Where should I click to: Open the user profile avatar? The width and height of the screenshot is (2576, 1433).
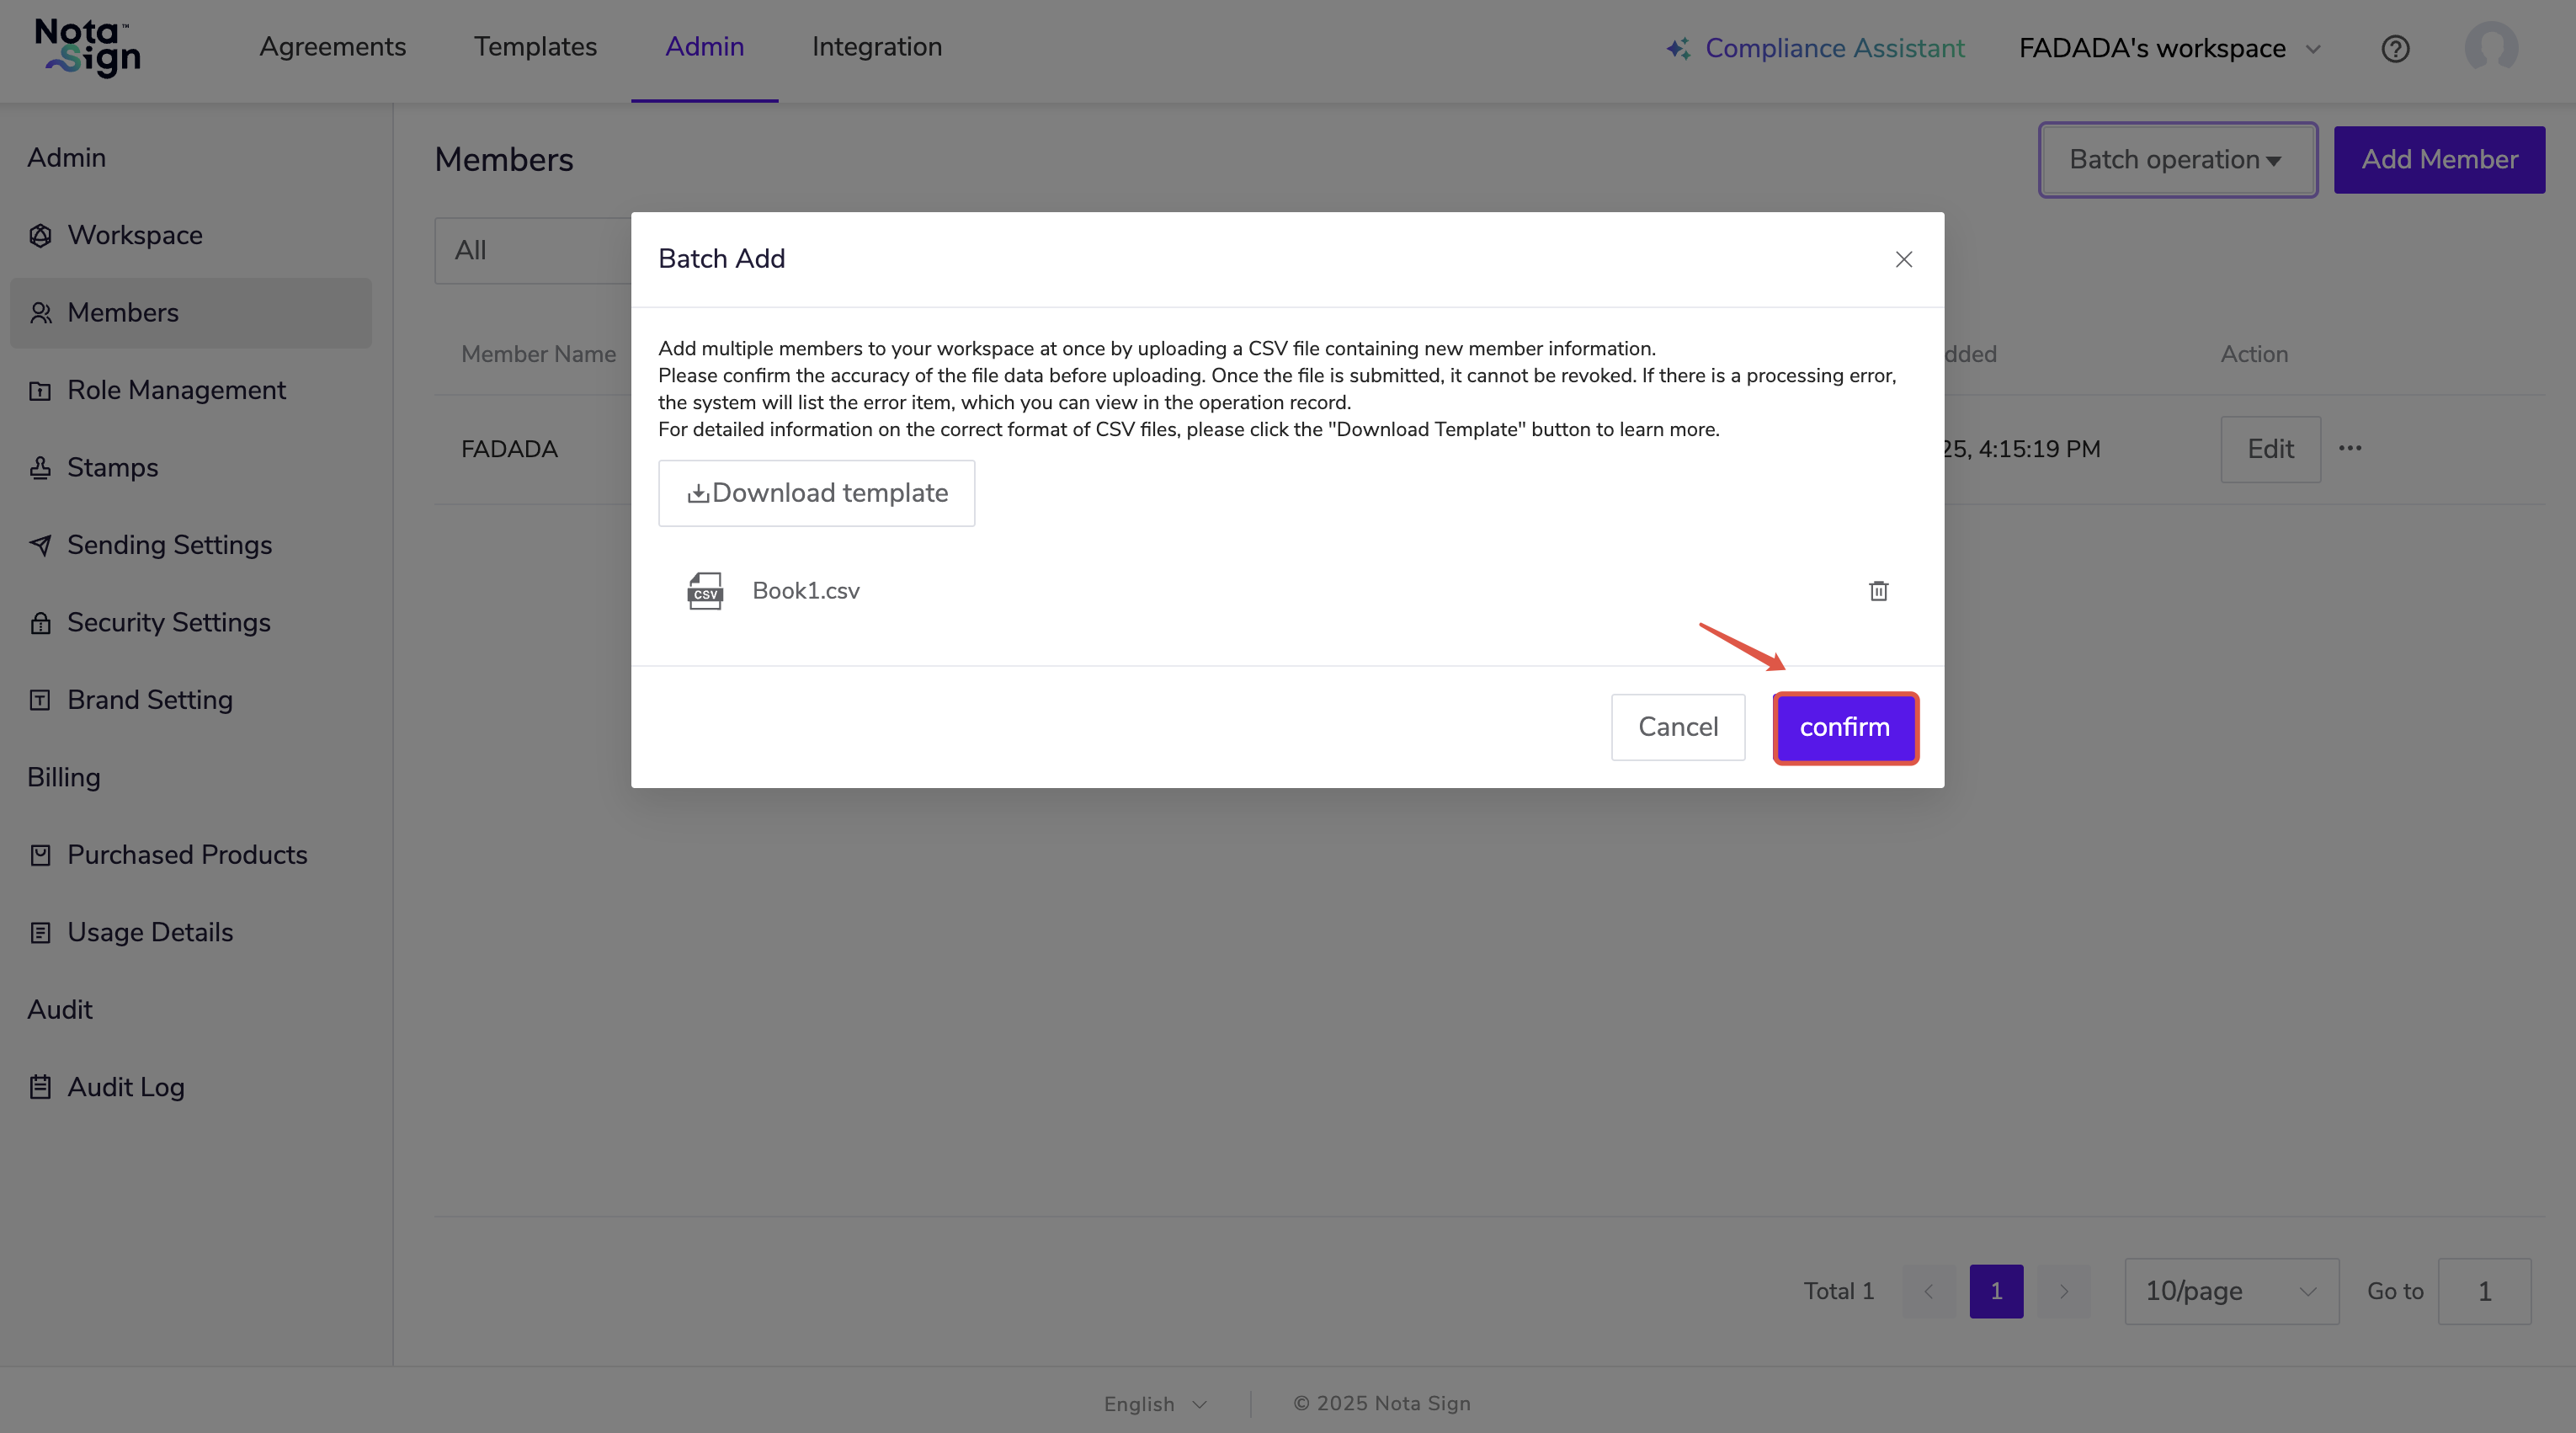point(2490,48)
